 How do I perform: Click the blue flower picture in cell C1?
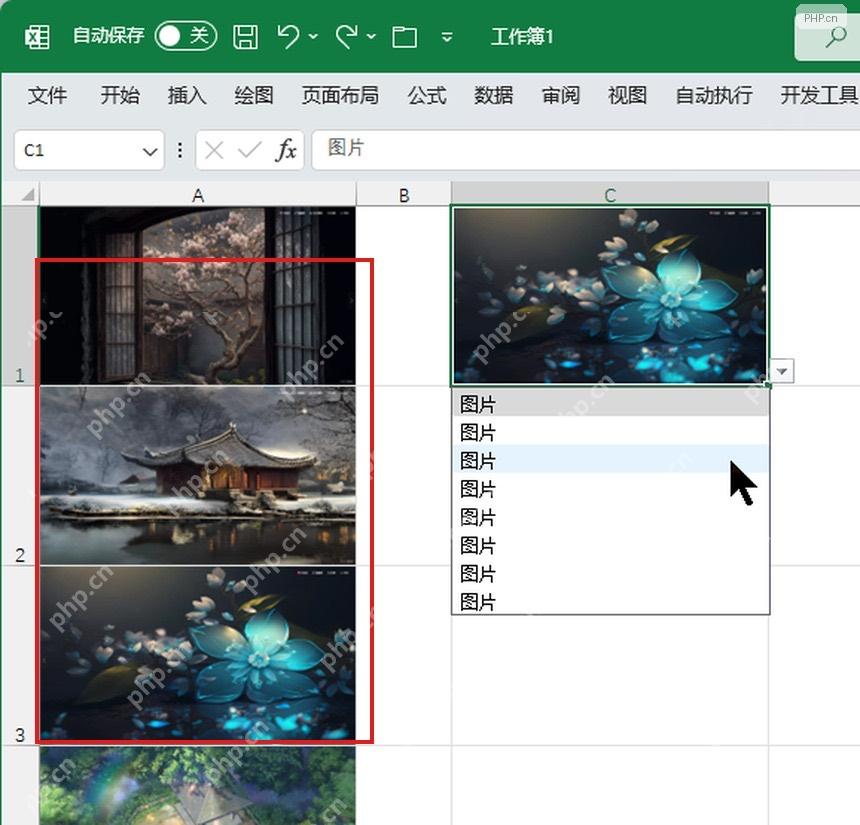[610, 296]
